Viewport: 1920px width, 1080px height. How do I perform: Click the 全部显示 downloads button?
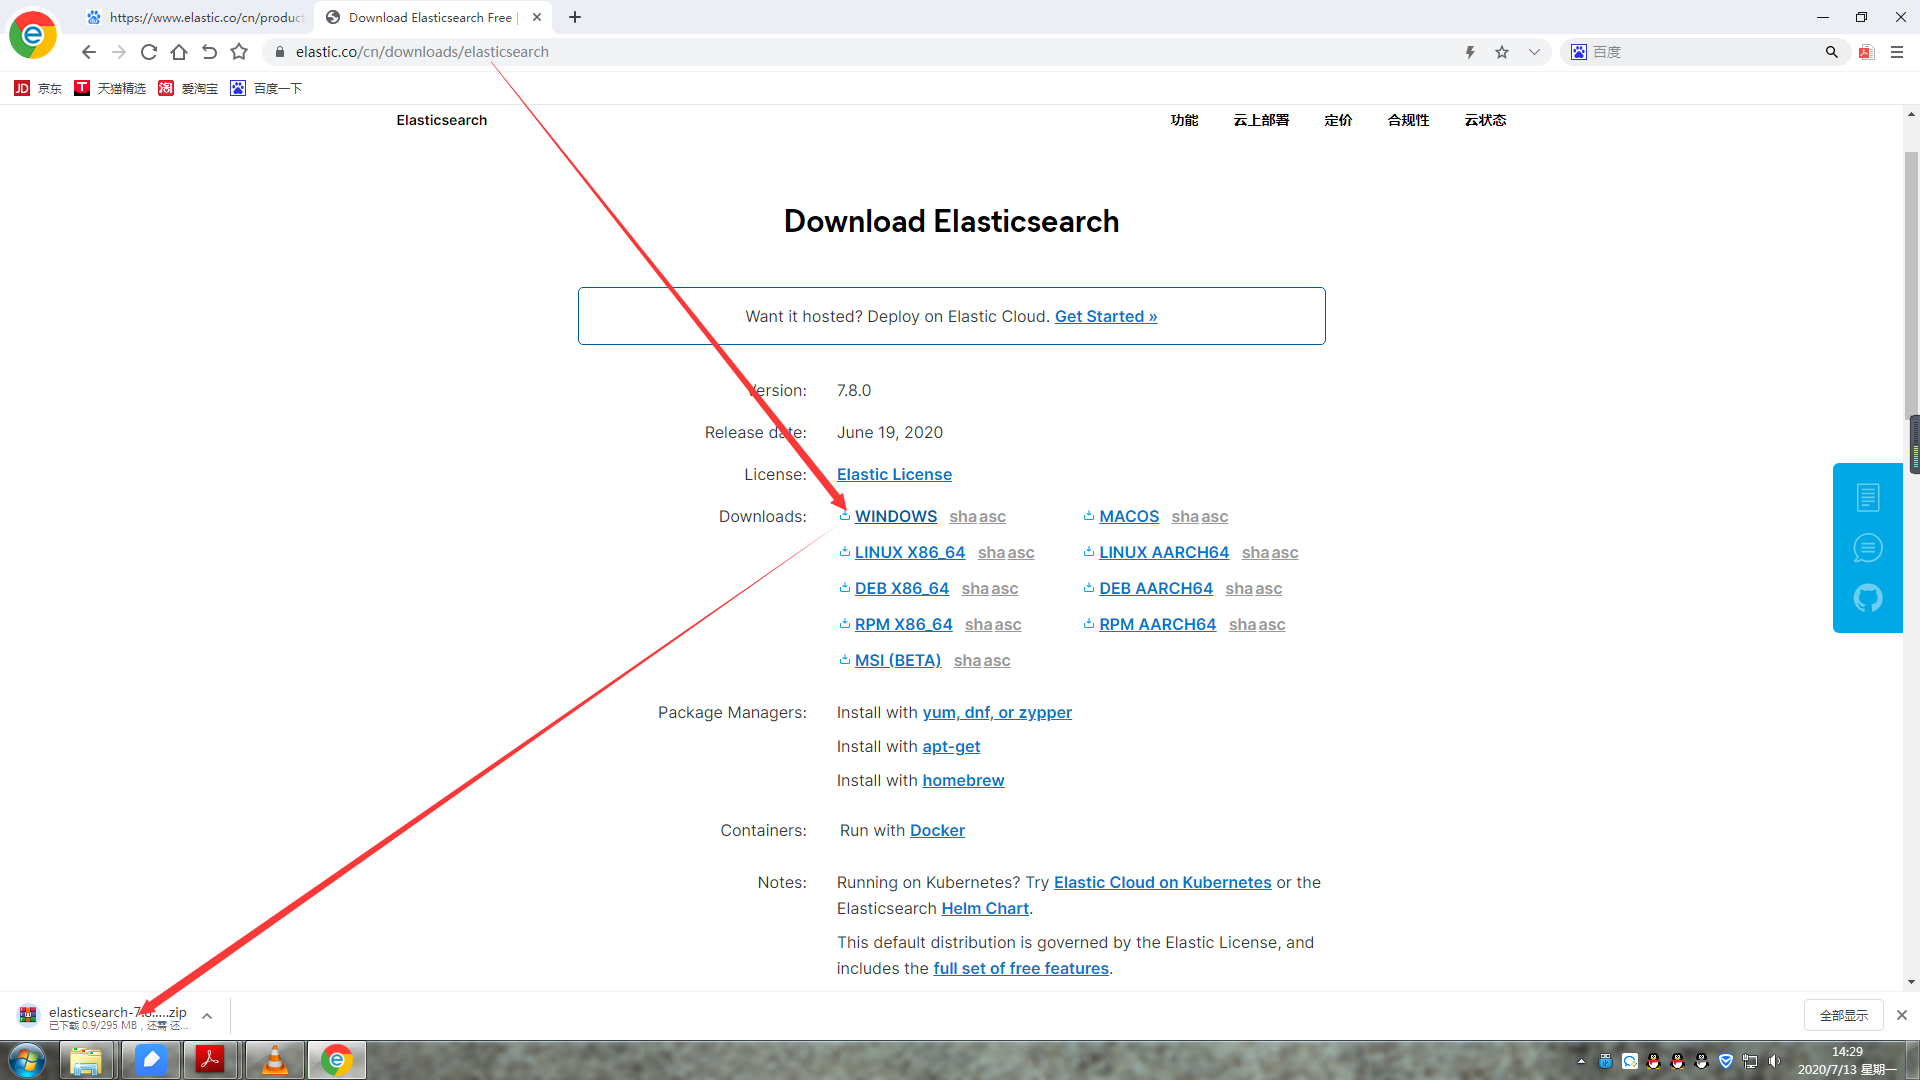click(x=1843, y=1015)
